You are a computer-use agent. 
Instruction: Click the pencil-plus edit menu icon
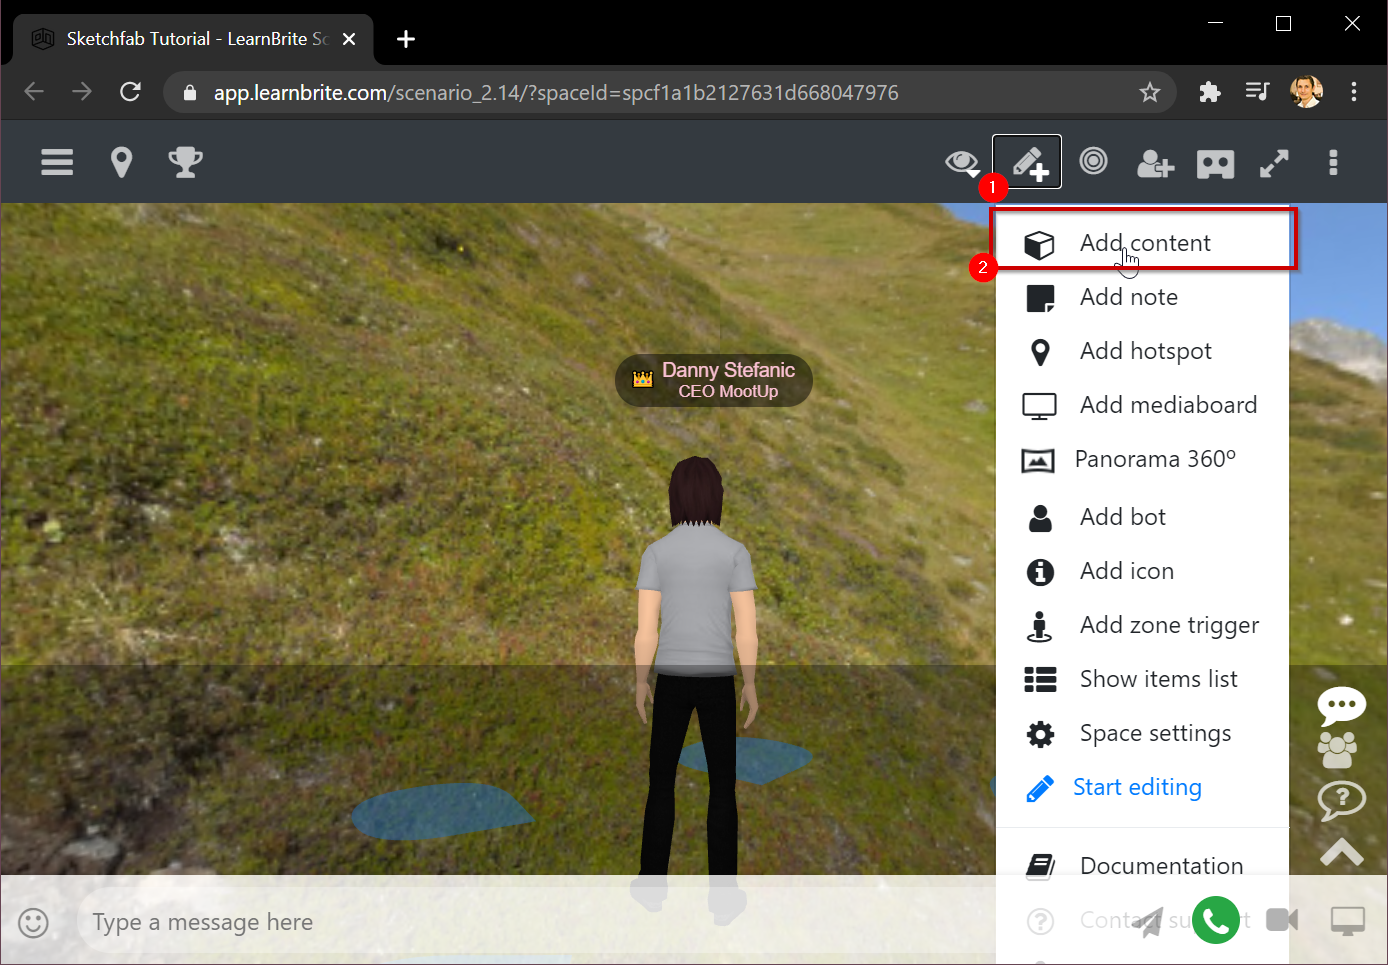pyautogui.click(x=1027, y=162)
